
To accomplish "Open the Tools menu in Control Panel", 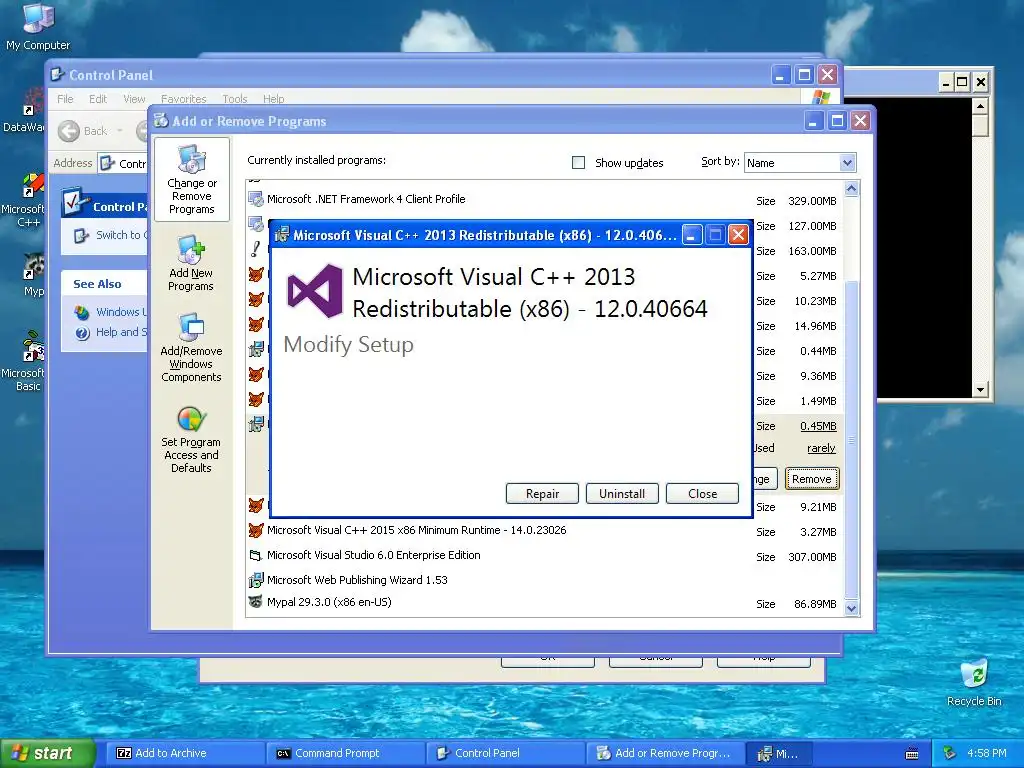I will pos(234,99).
